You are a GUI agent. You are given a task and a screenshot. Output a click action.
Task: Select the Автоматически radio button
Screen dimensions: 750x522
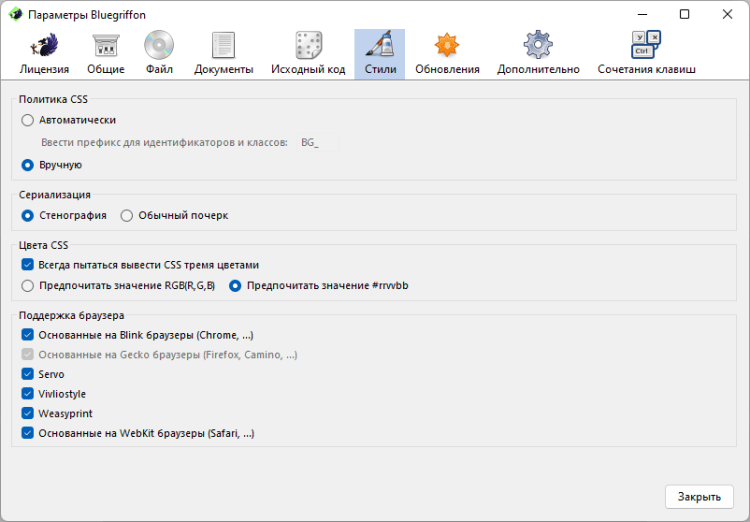[27, 120]
